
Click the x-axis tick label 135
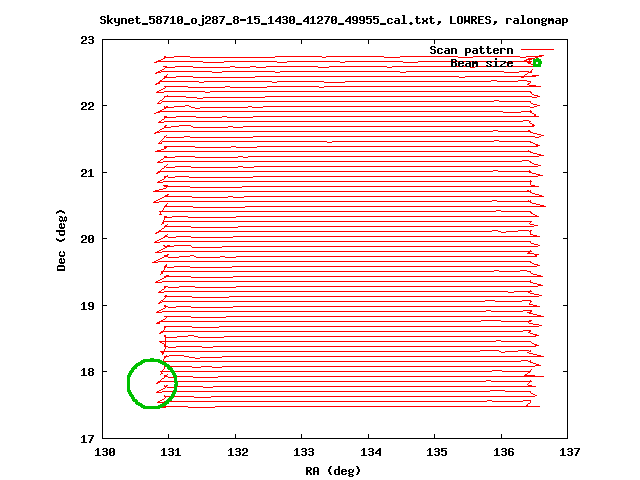point(437,452)
